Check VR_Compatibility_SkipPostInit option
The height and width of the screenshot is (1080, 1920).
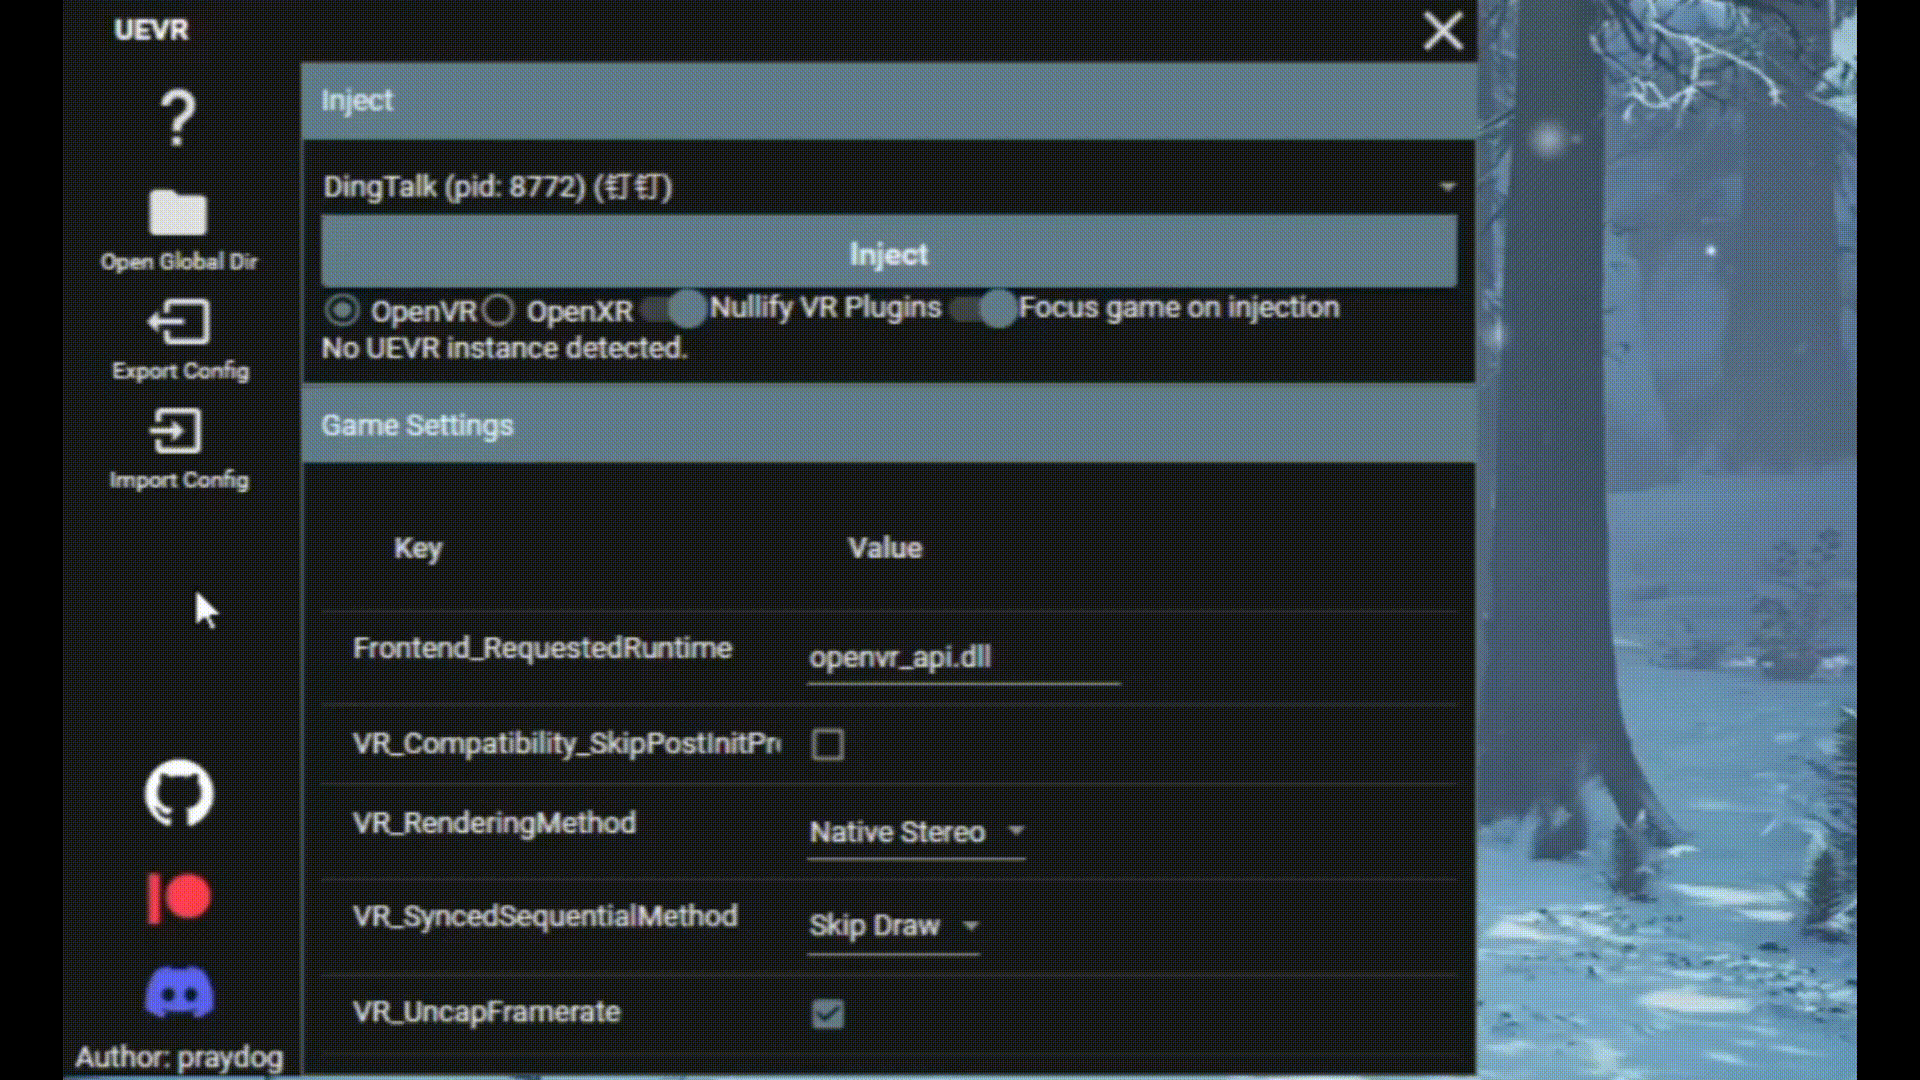(827, 744)
